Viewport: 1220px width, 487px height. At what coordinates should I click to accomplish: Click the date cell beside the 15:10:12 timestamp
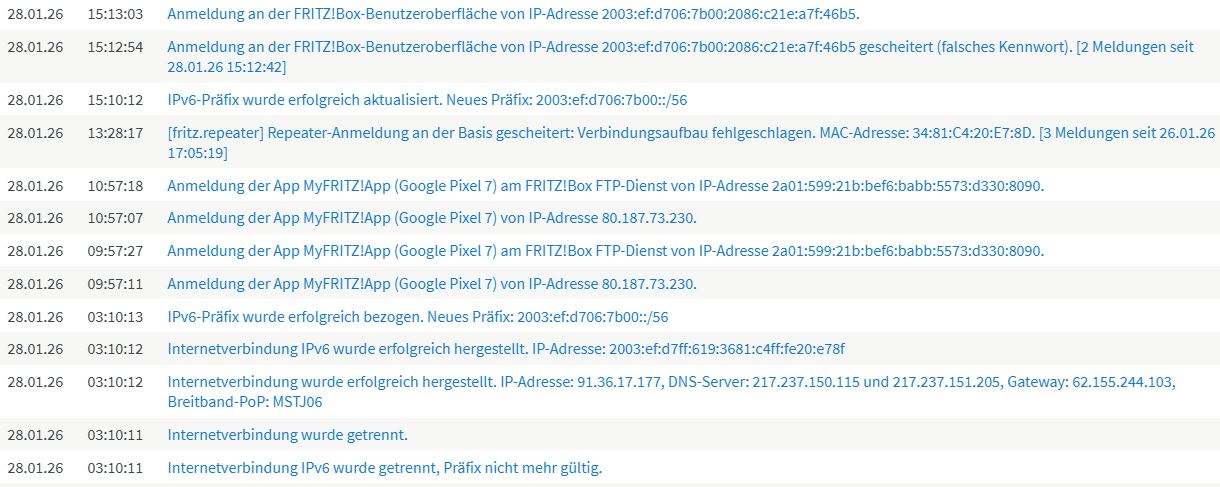click(x=35, y=100)
